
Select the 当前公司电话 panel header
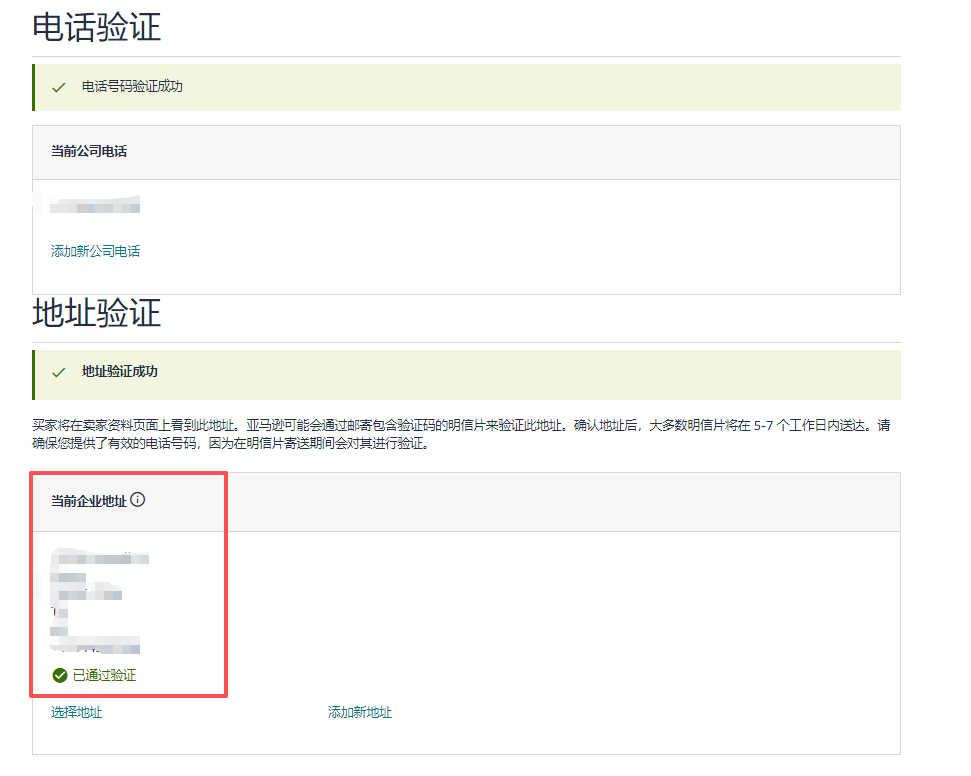coord(89,152)
